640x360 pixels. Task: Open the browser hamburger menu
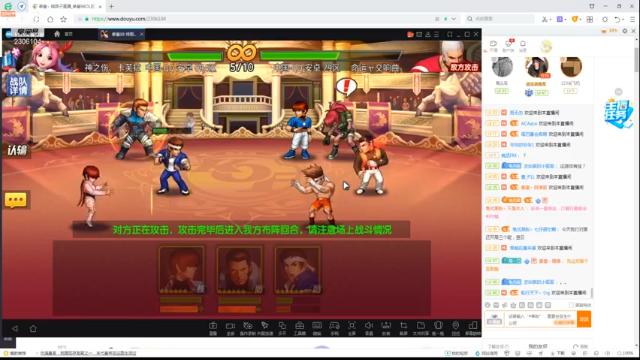(632, 19)
